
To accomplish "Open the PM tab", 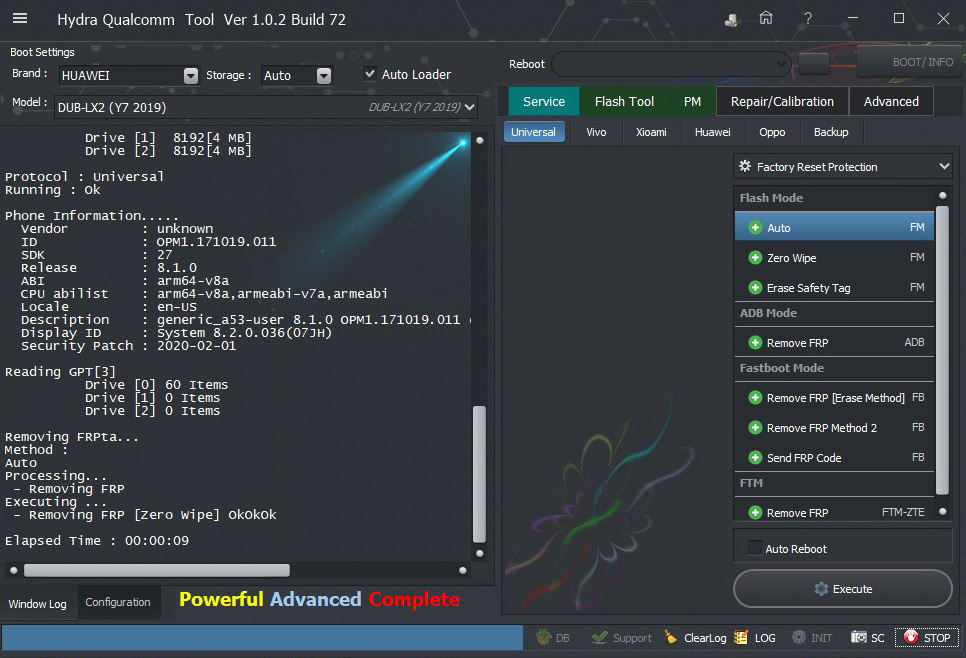I will 692,101.
